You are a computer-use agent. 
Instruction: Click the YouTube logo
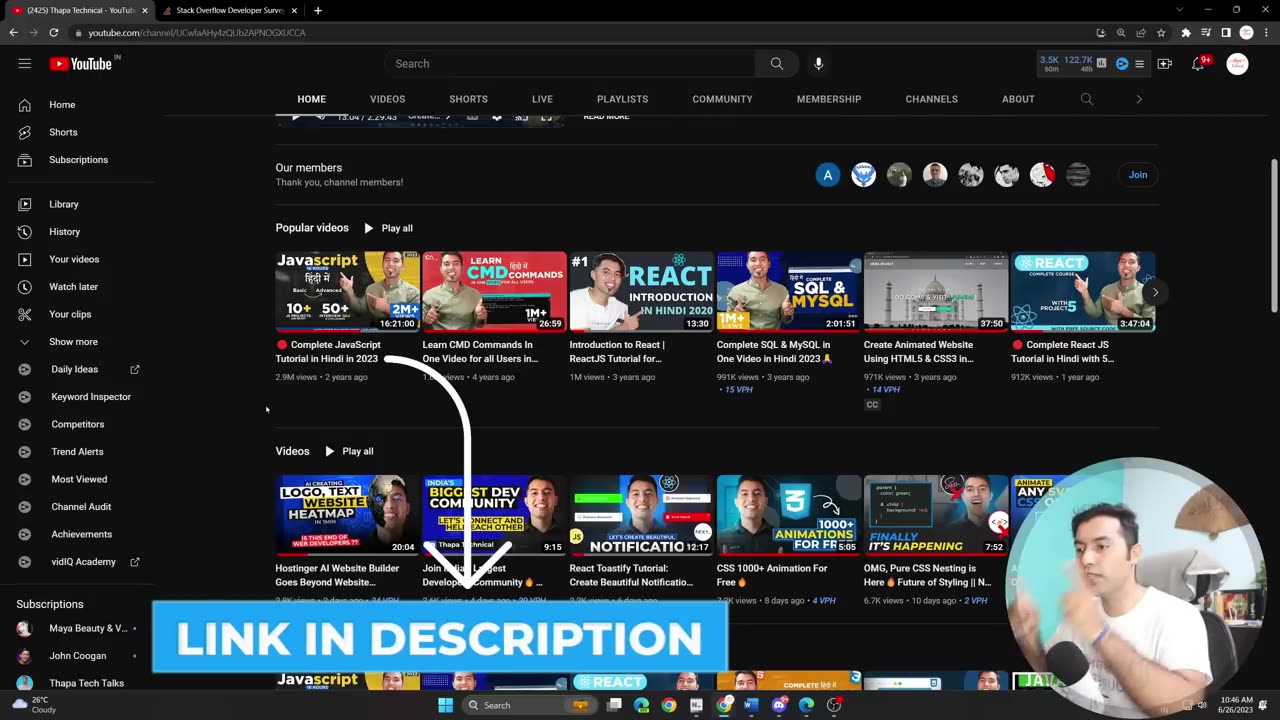[x=81, y=64]
